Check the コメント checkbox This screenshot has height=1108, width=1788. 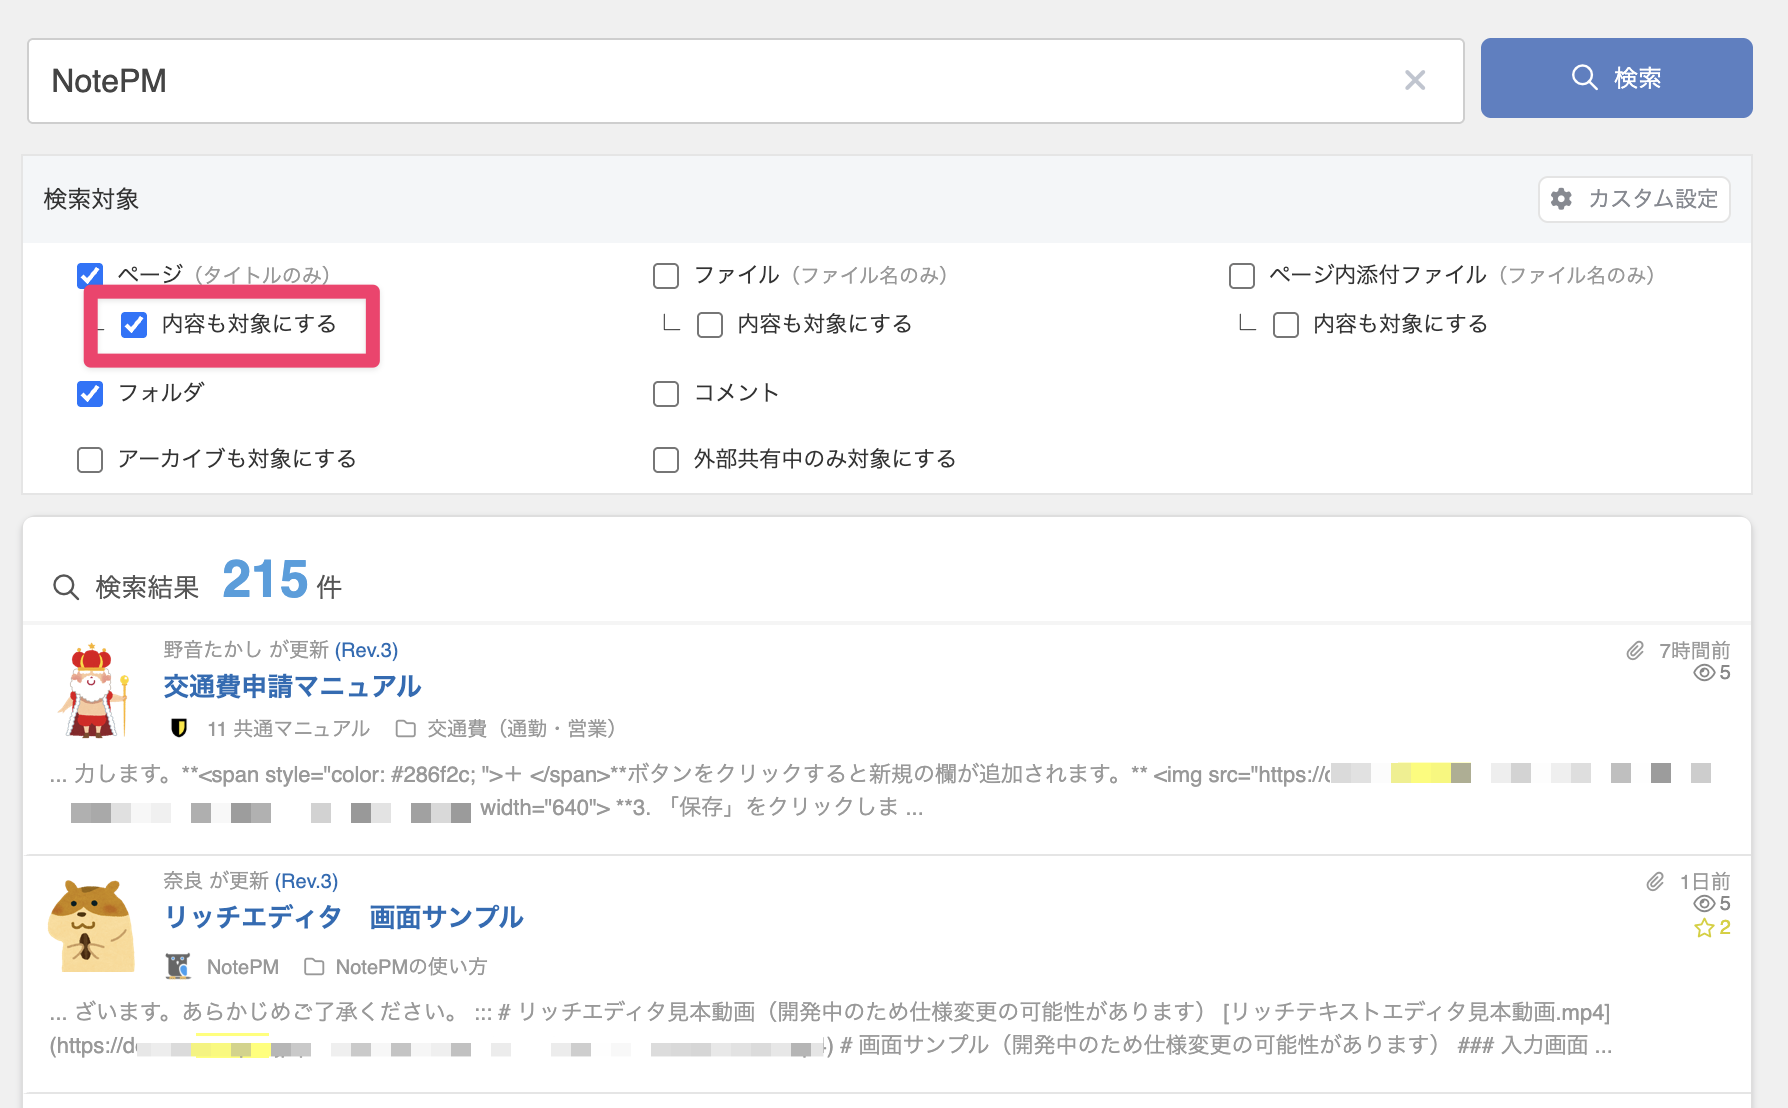click(x=666, y=393)
